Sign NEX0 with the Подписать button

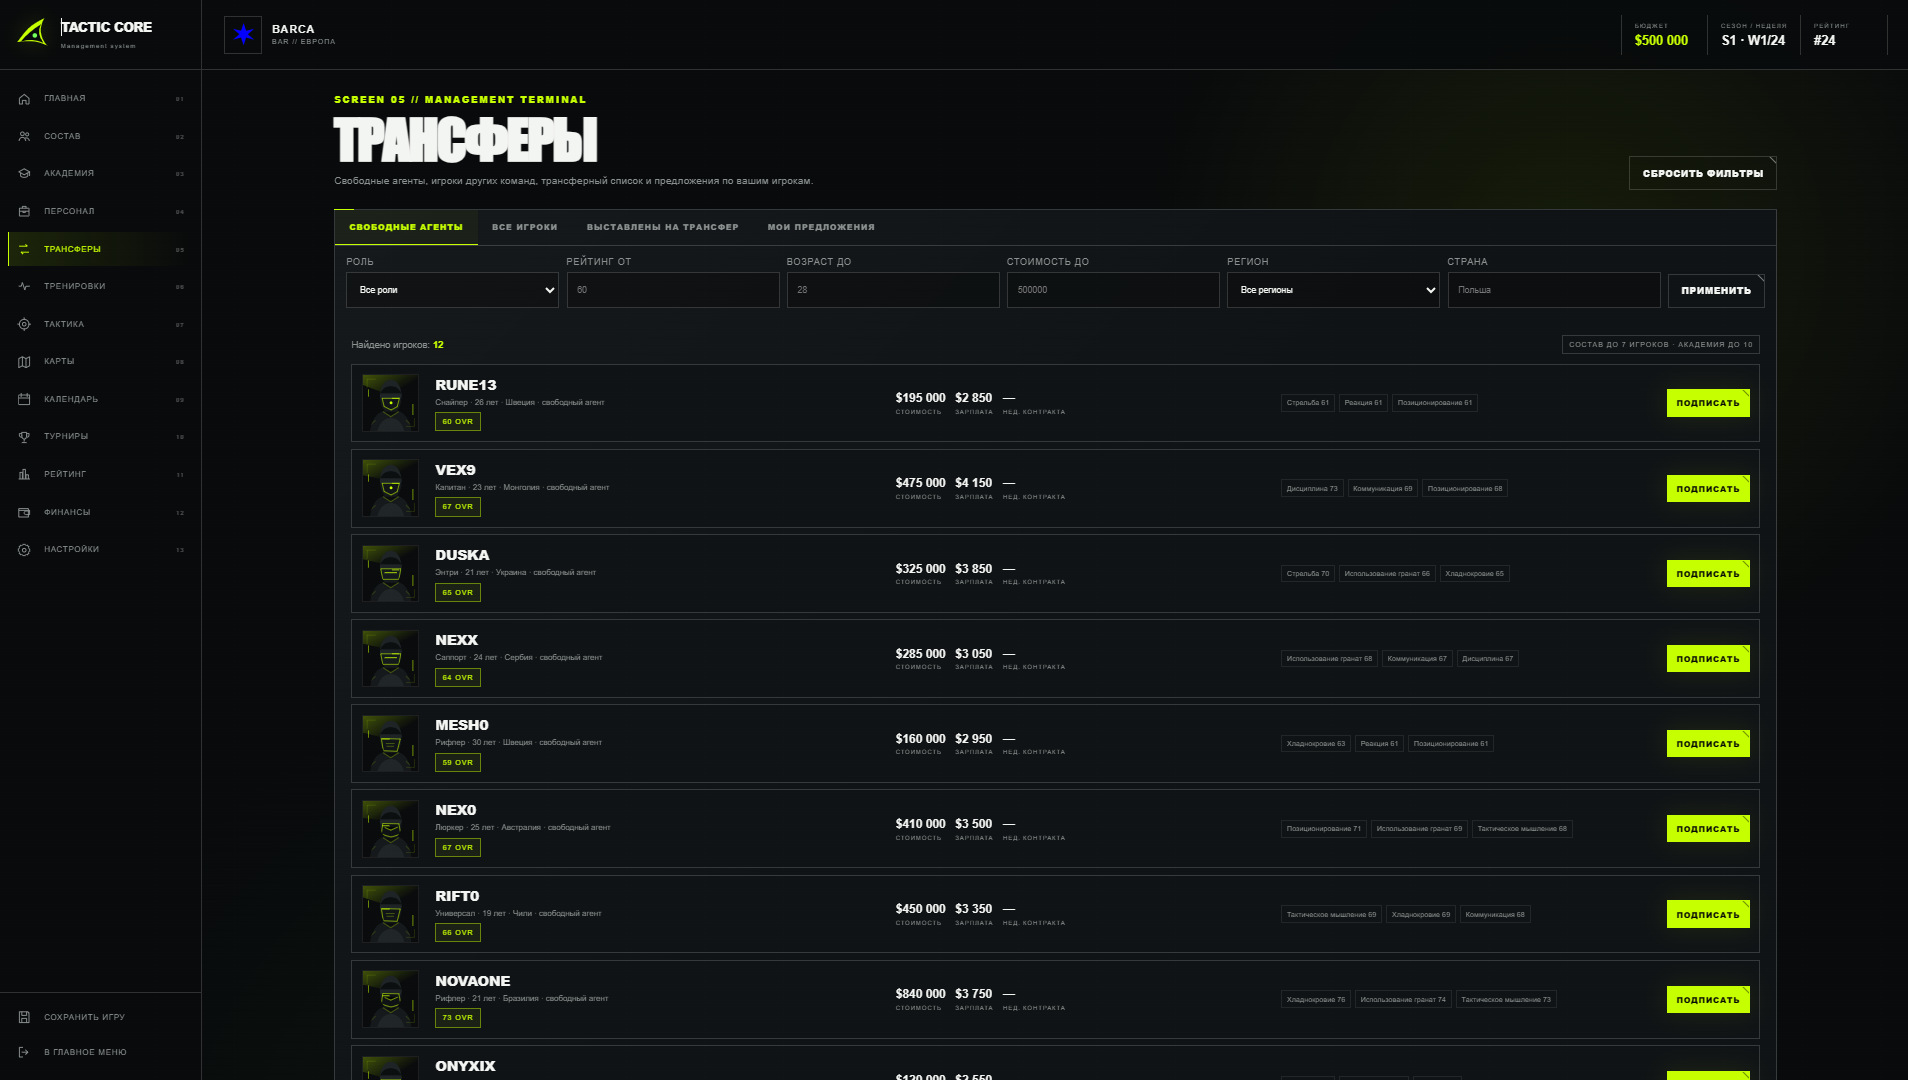pyautogui.click(x=1708, y=829)
